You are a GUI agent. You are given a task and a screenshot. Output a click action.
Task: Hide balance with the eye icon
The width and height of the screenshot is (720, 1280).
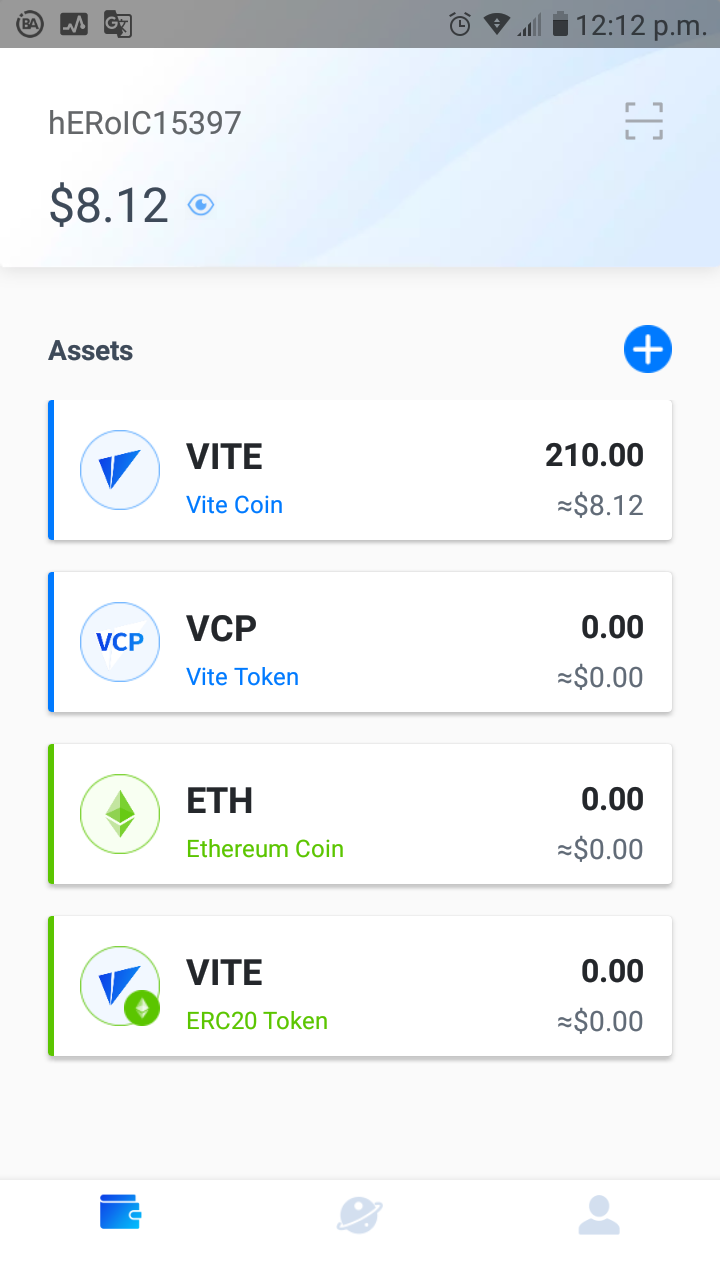point(201,205)
